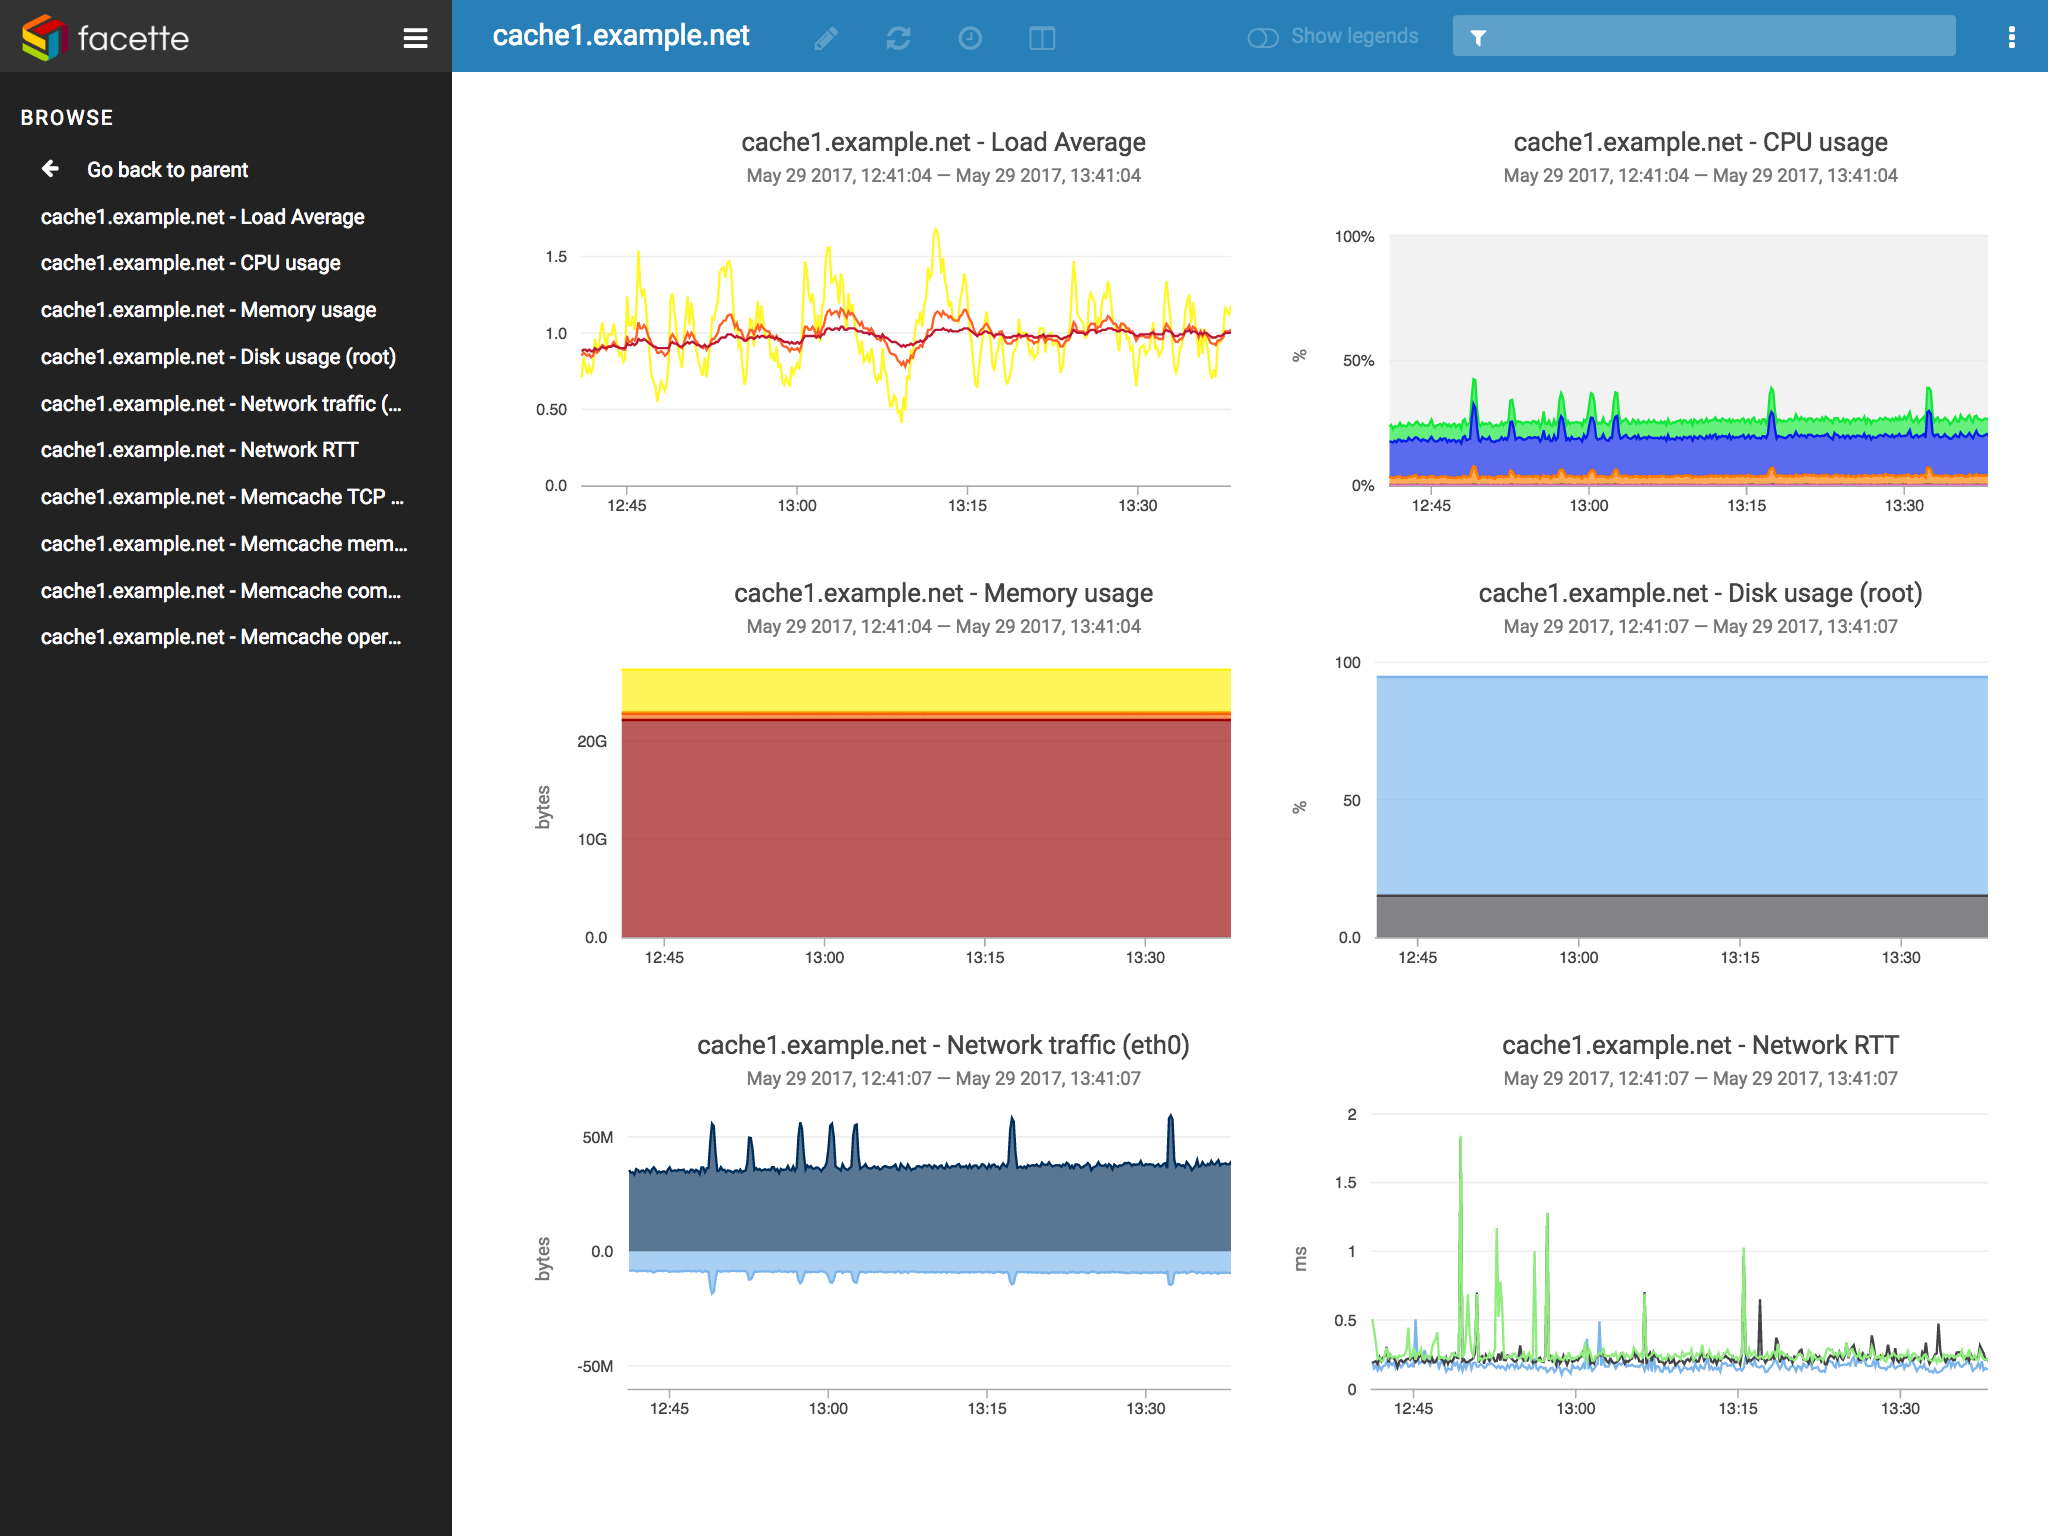
Task: Open the clock time range icon
Action: [970, 38]
